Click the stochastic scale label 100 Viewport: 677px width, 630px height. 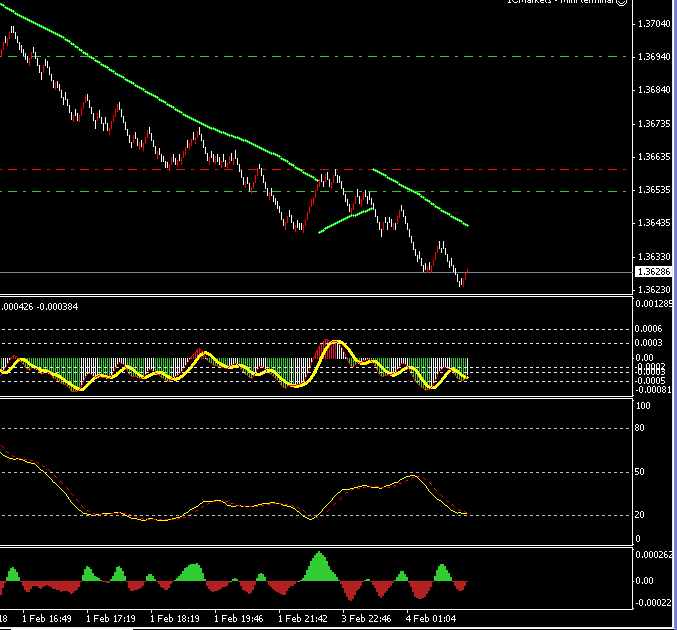[x=643, y=406]
